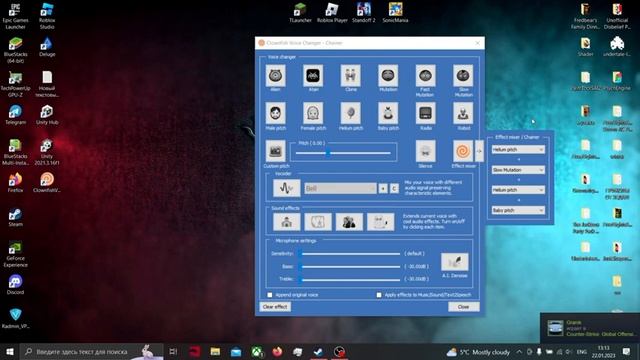Click the Pitch slider handle
640x360 pixels.
pos(328,153)
